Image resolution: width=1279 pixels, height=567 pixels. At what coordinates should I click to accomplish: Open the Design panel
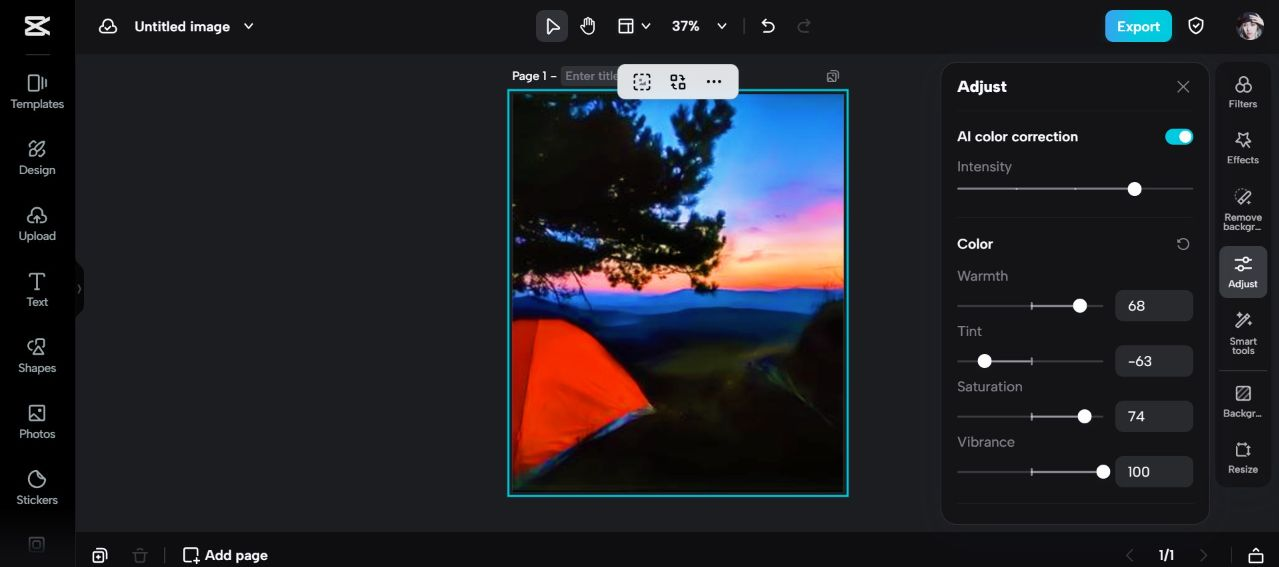coord(37,158)
